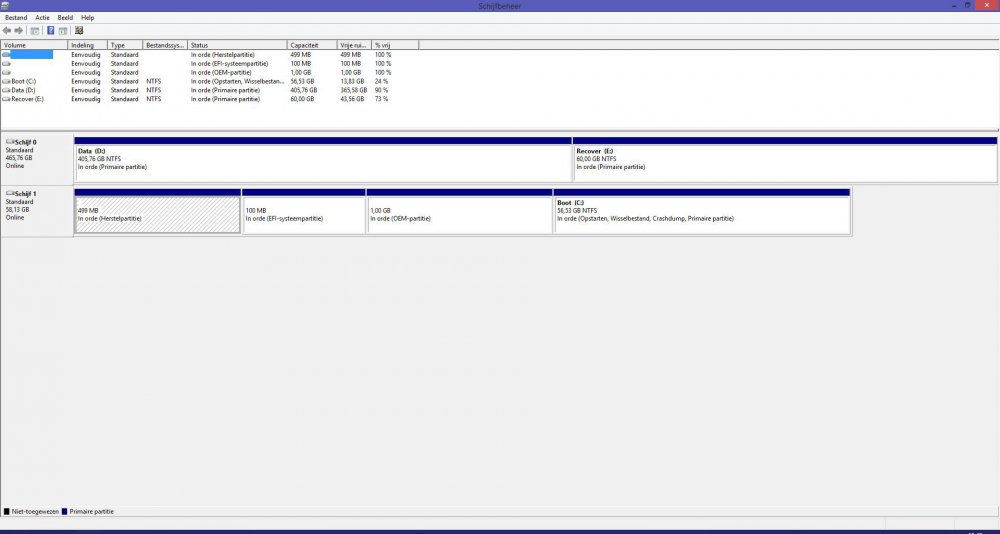
Task: Click the Schijf 1 disk icon
Action: tap(10, 193)
